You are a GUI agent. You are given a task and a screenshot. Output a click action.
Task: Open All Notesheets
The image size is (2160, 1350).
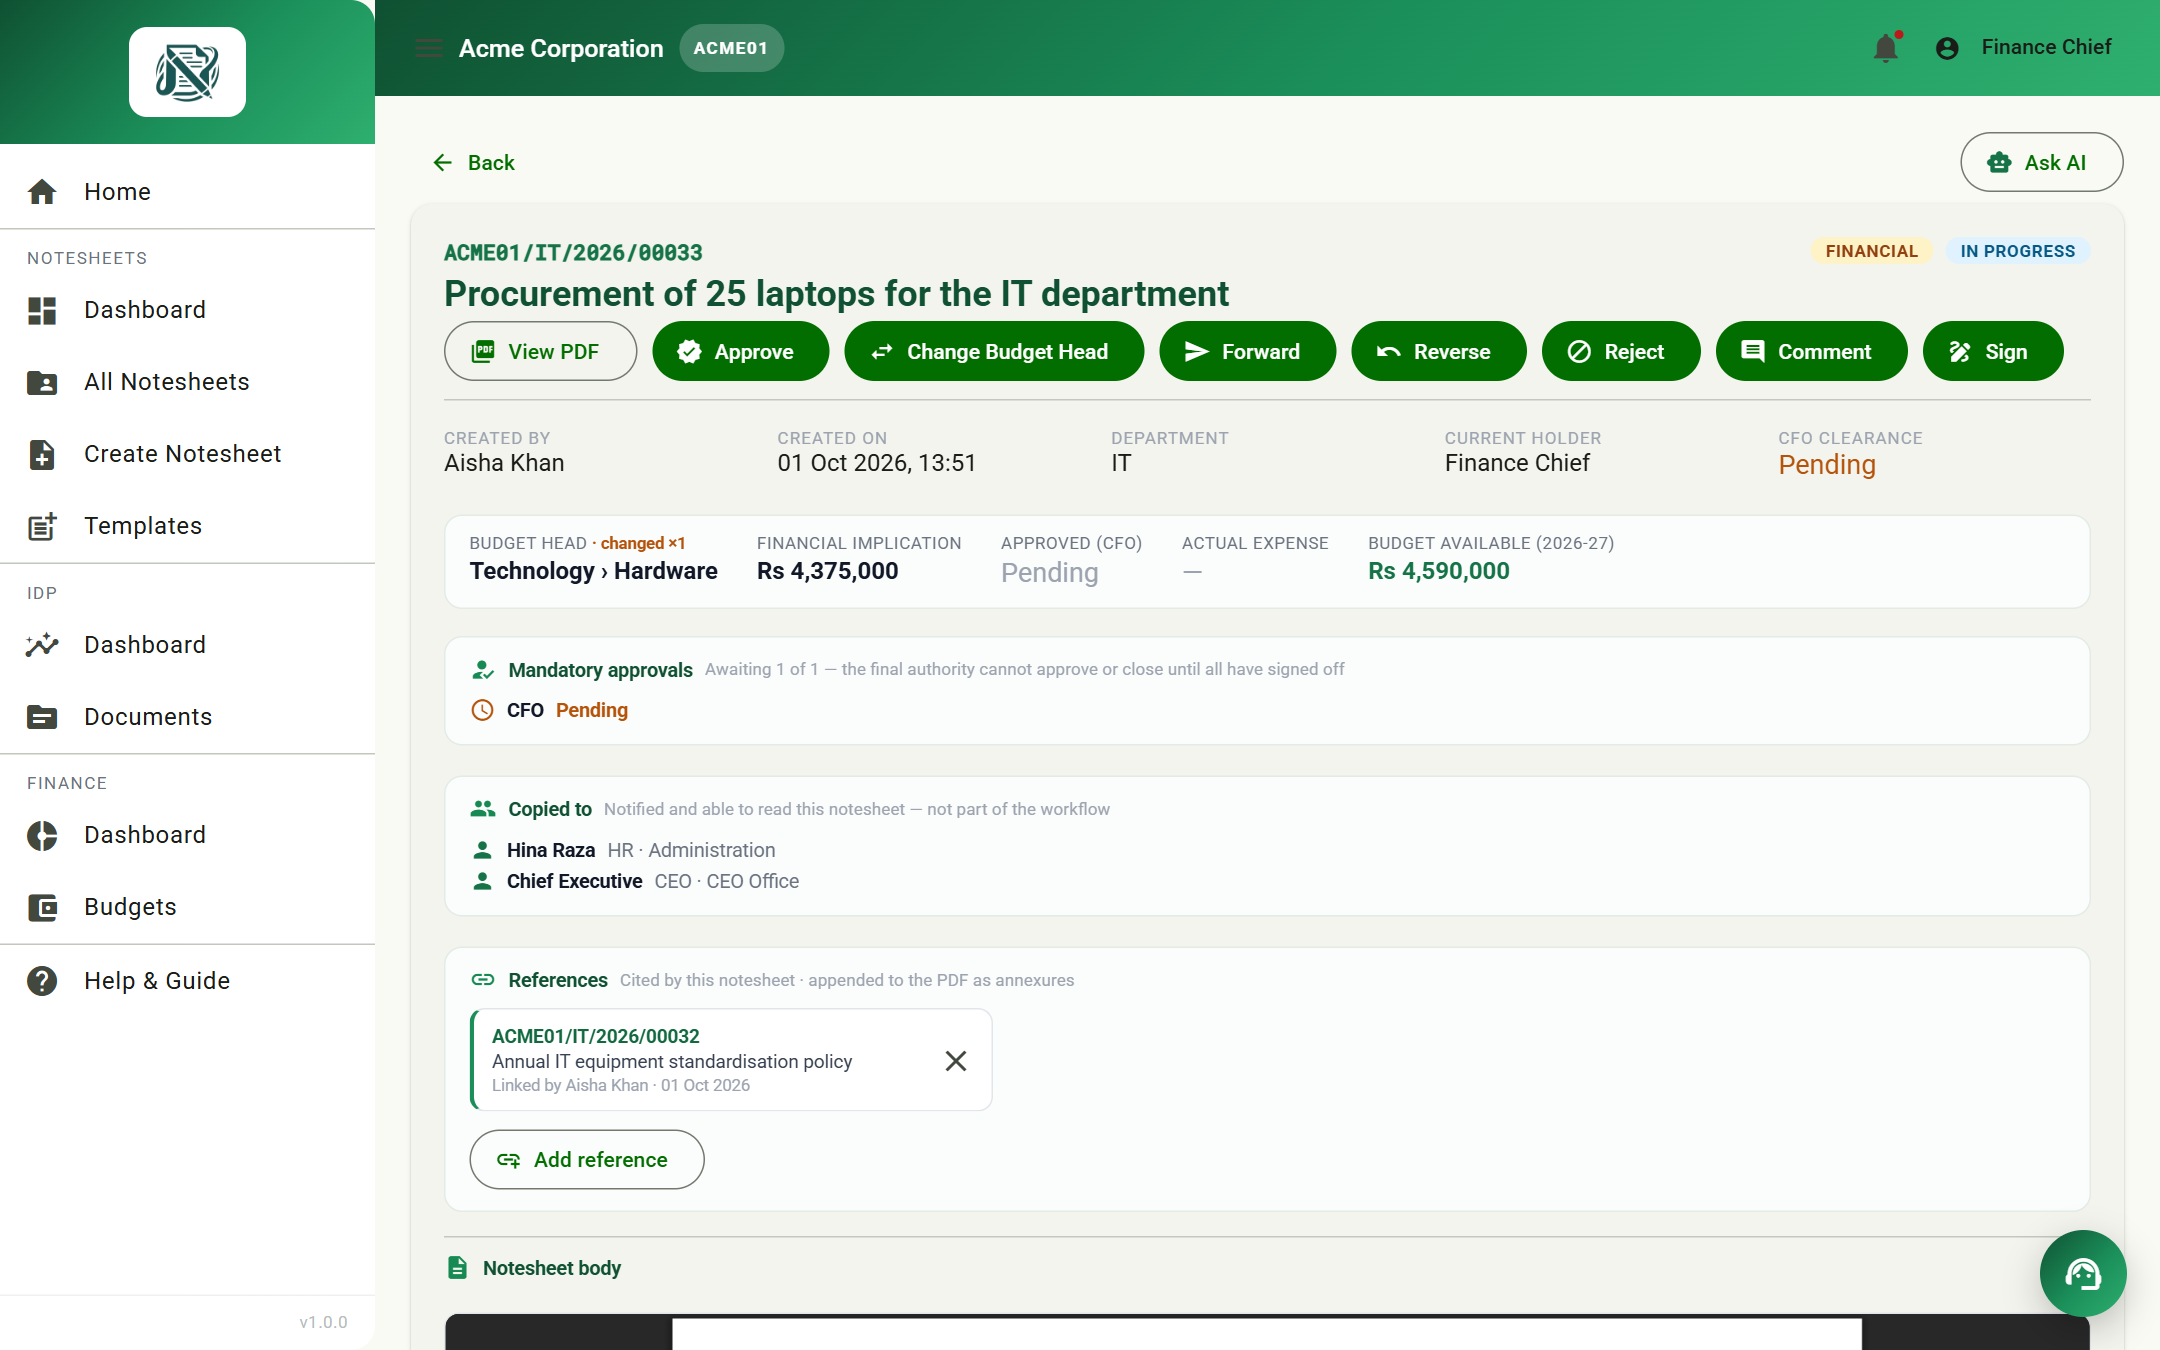[187, 382]
